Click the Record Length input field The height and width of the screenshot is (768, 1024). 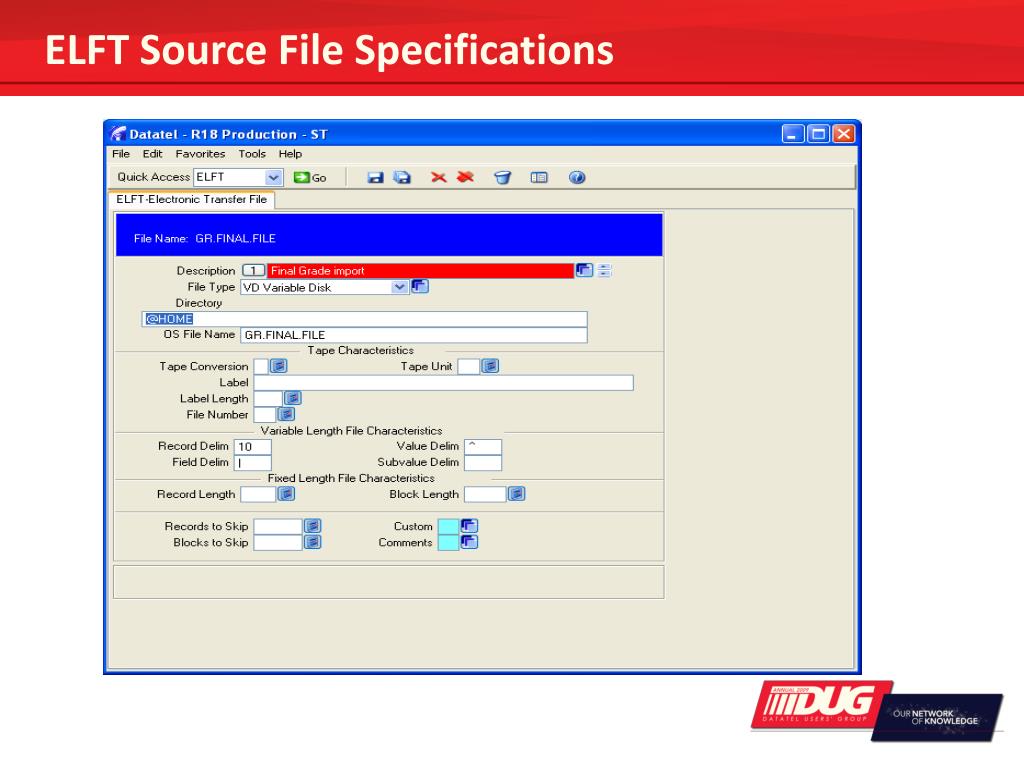(258, 494)
